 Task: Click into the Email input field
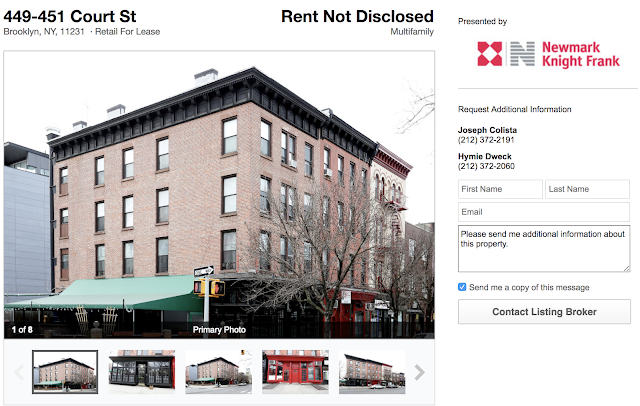(544, 212)
